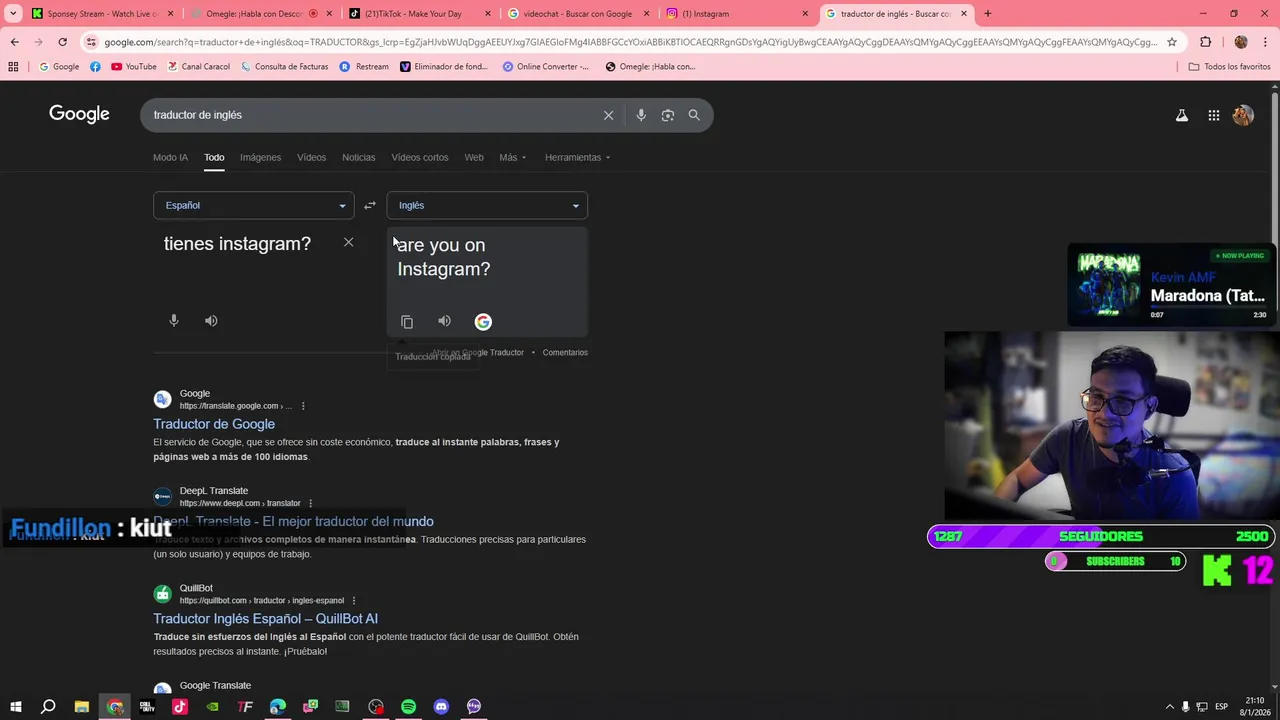Open the Todos los favoritos folder
This screenshot has height=720, width=1280.
tap(1229, 66)
